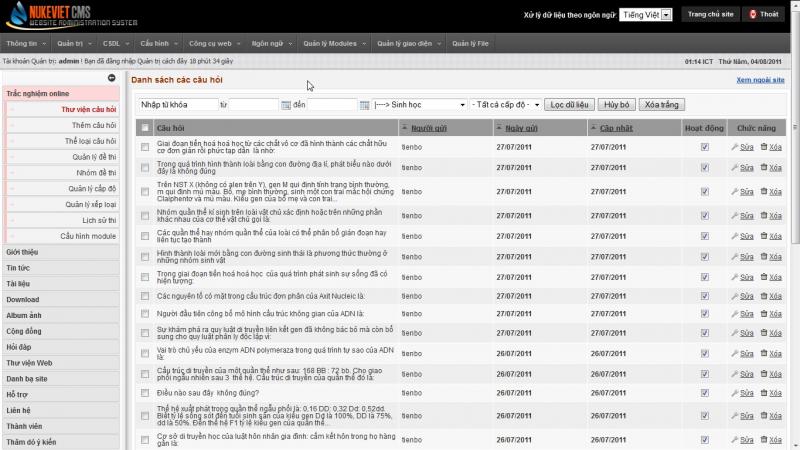
Task: Click the 'Nhập từ khóa' keyword field
Action: pyautogui.click(x=178, y=105)
